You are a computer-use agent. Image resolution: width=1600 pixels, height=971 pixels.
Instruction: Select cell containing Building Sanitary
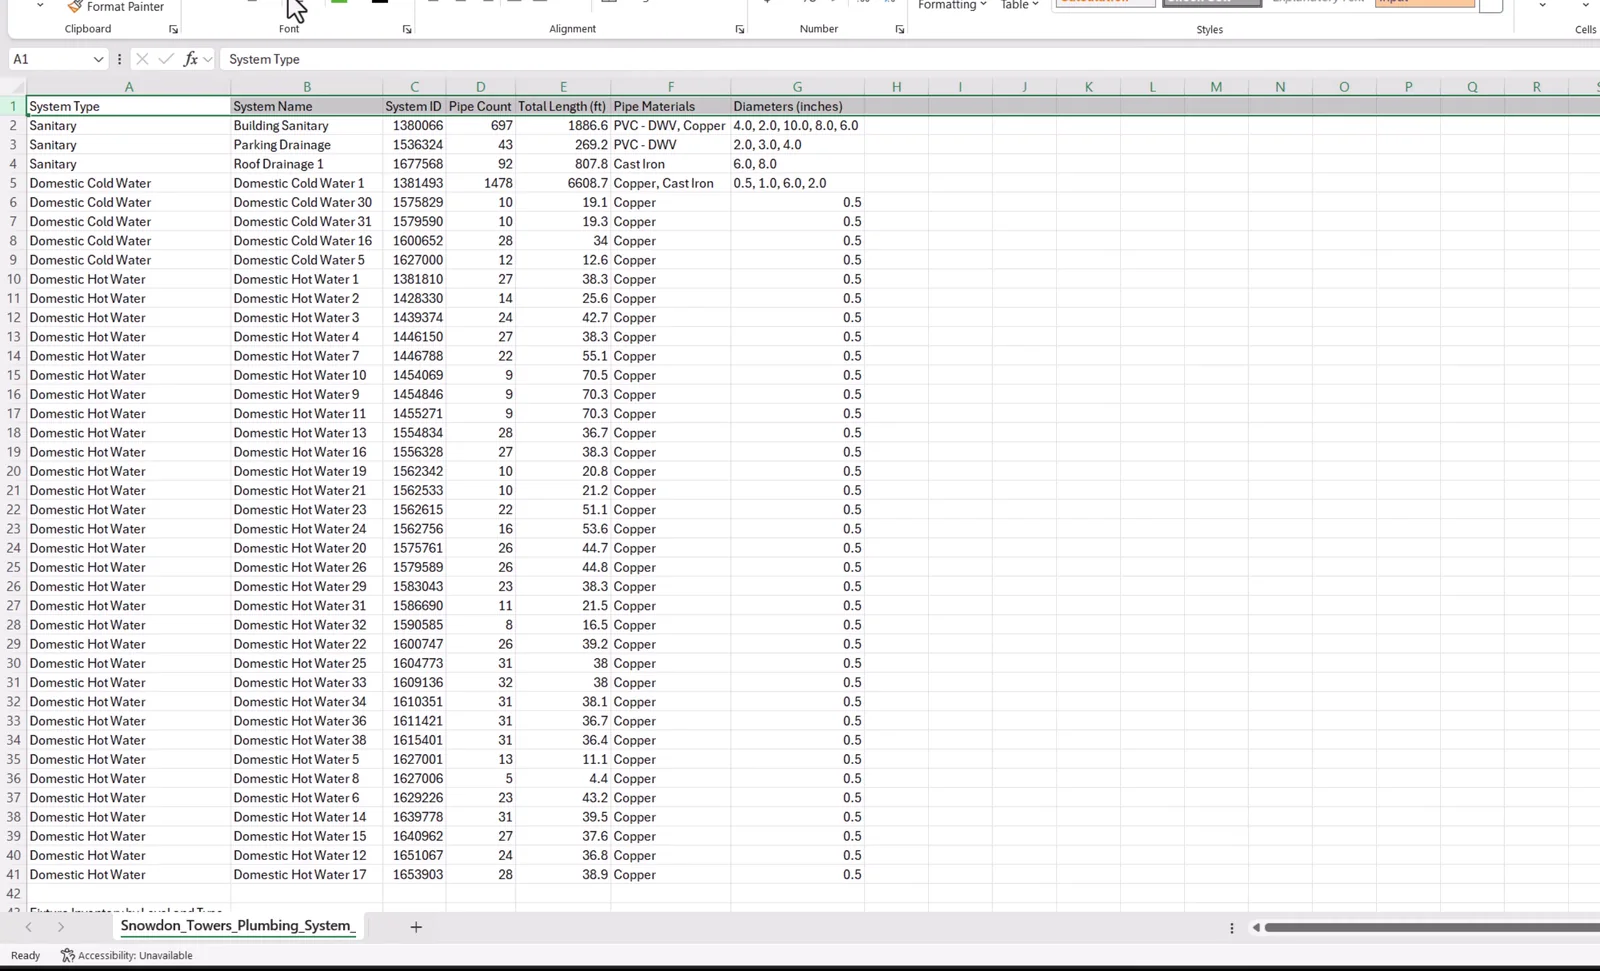[x=306, y=126]
